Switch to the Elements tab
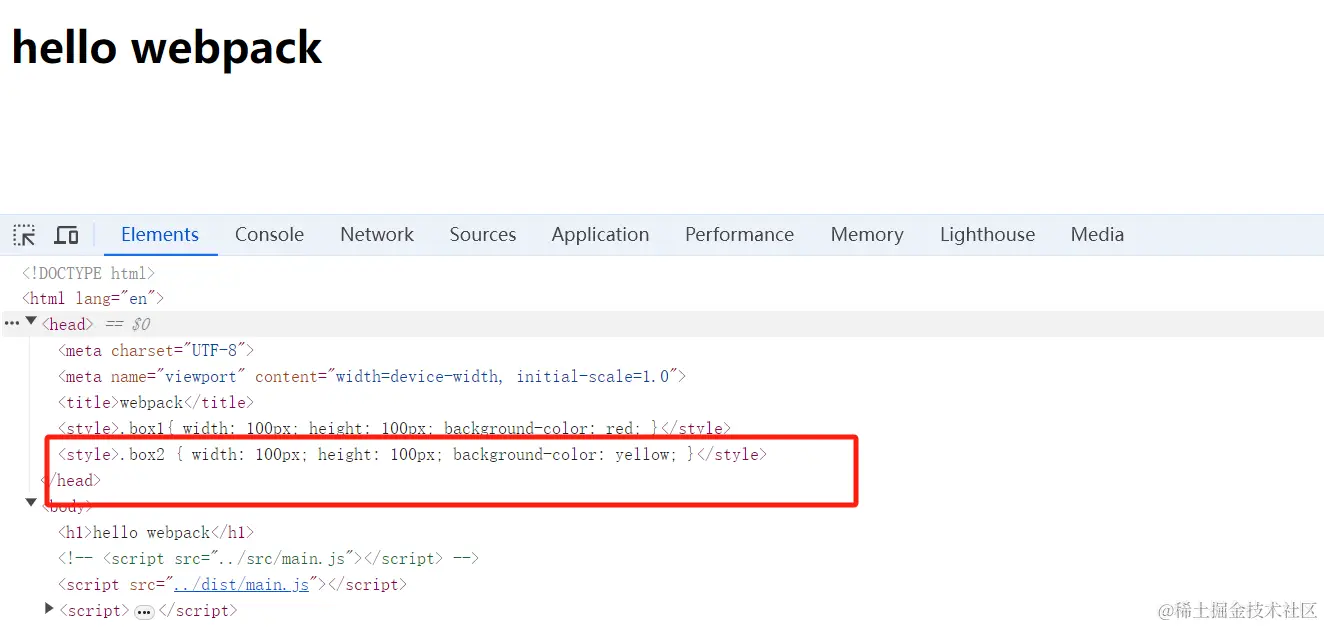This screenshot has width=1324, height=627. point(160,235)
